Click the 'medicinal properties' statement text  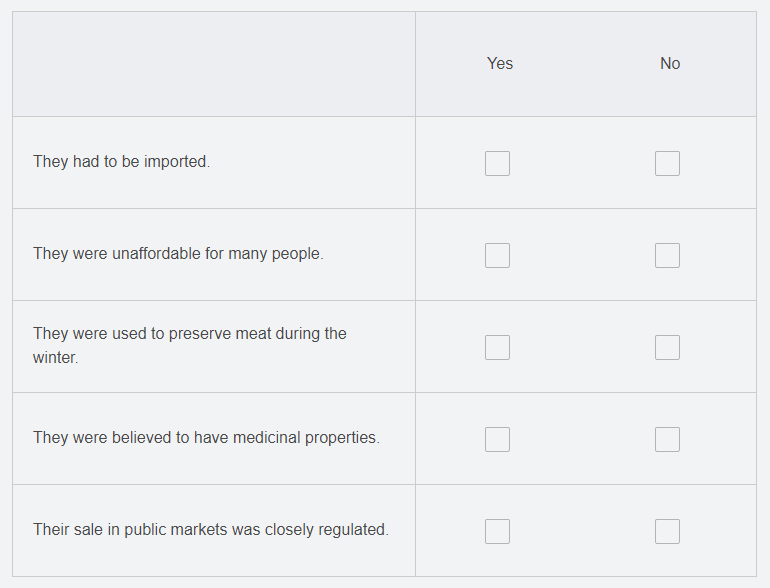pyautogui.click(x=206, y=438)
